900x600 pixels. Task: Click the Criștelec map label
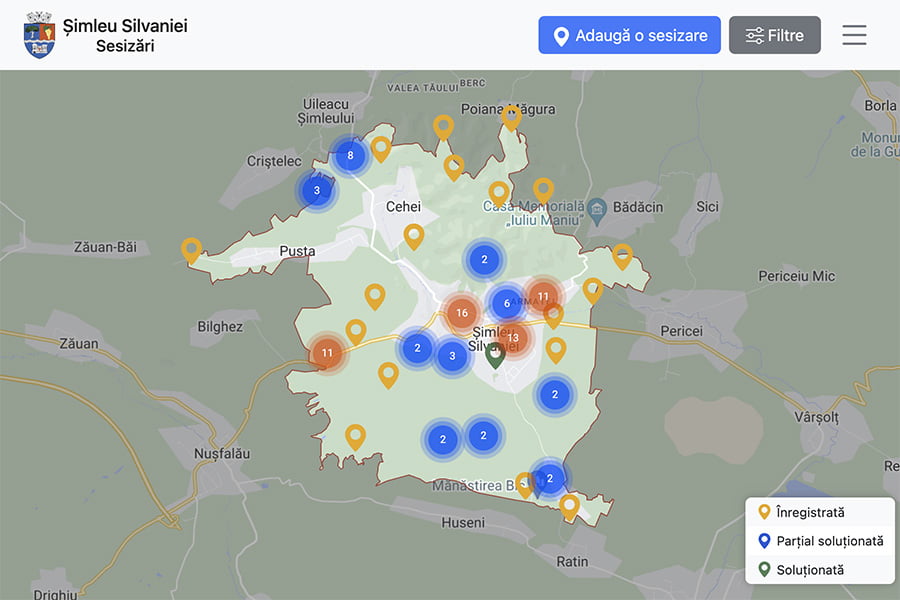point(274,161)
